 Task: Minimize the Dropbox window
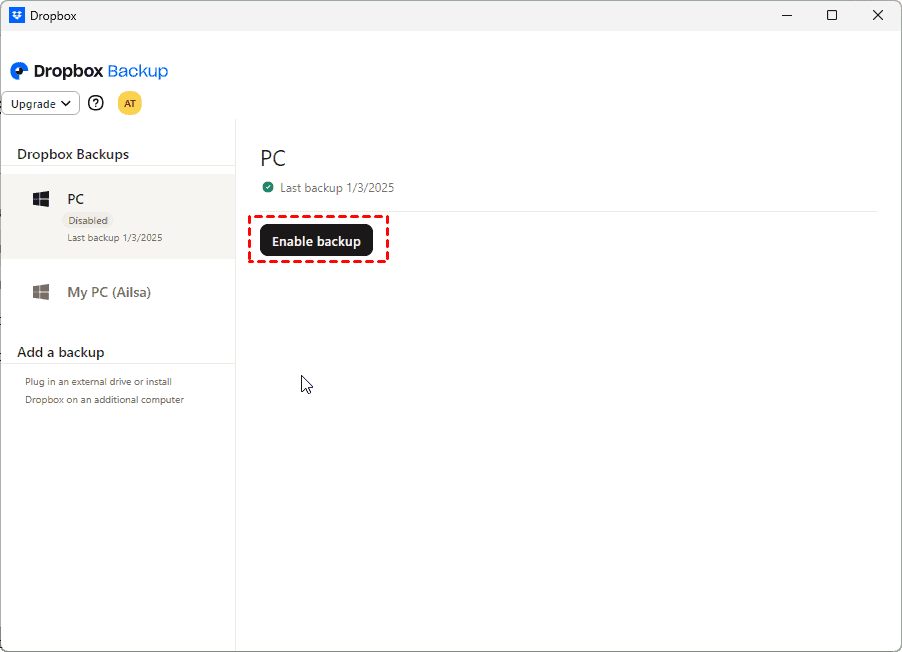coord(787,16)
